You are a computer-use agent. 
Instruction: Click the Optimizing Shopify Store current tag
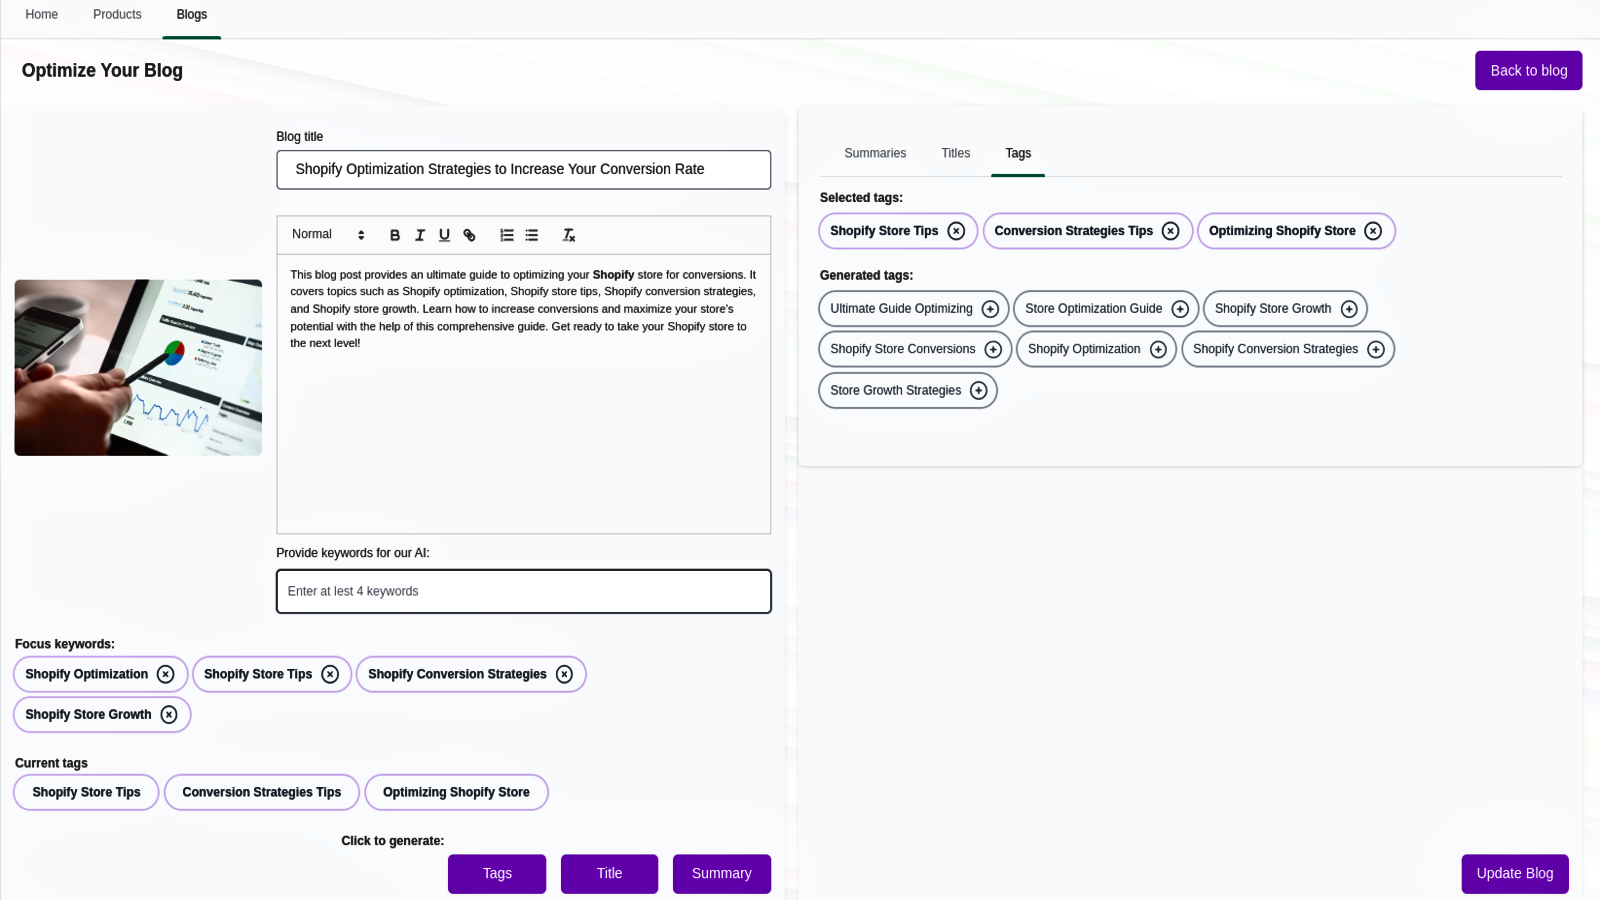coord(456,792)
